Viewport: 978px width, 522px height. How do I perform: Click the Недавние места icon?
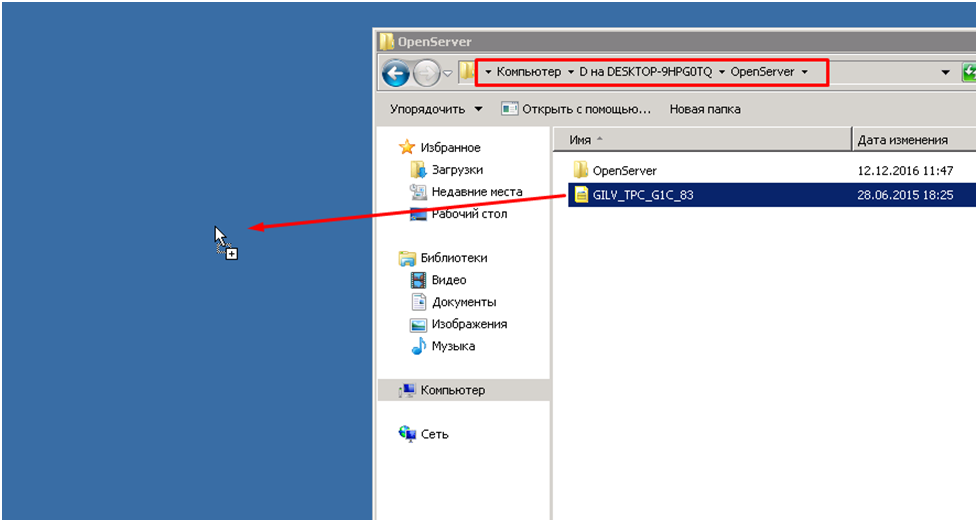pyautogui.click(x=418, y=191)
